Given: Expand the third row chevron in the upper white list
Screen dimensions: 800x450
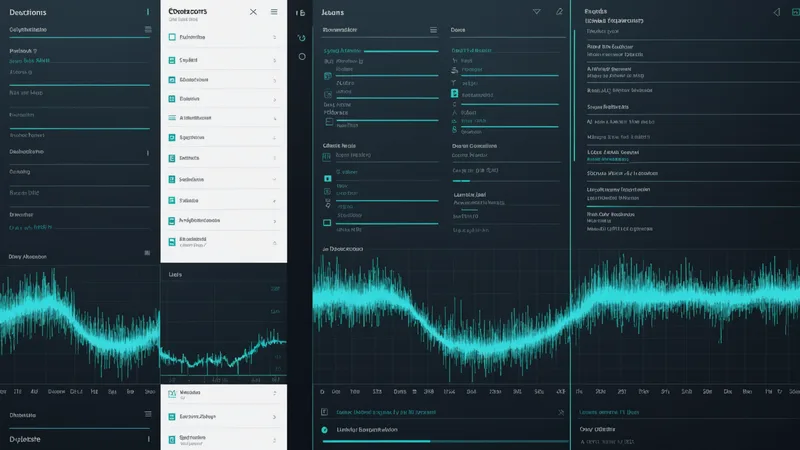Looking at the screenshot, I should coord(274,81).
